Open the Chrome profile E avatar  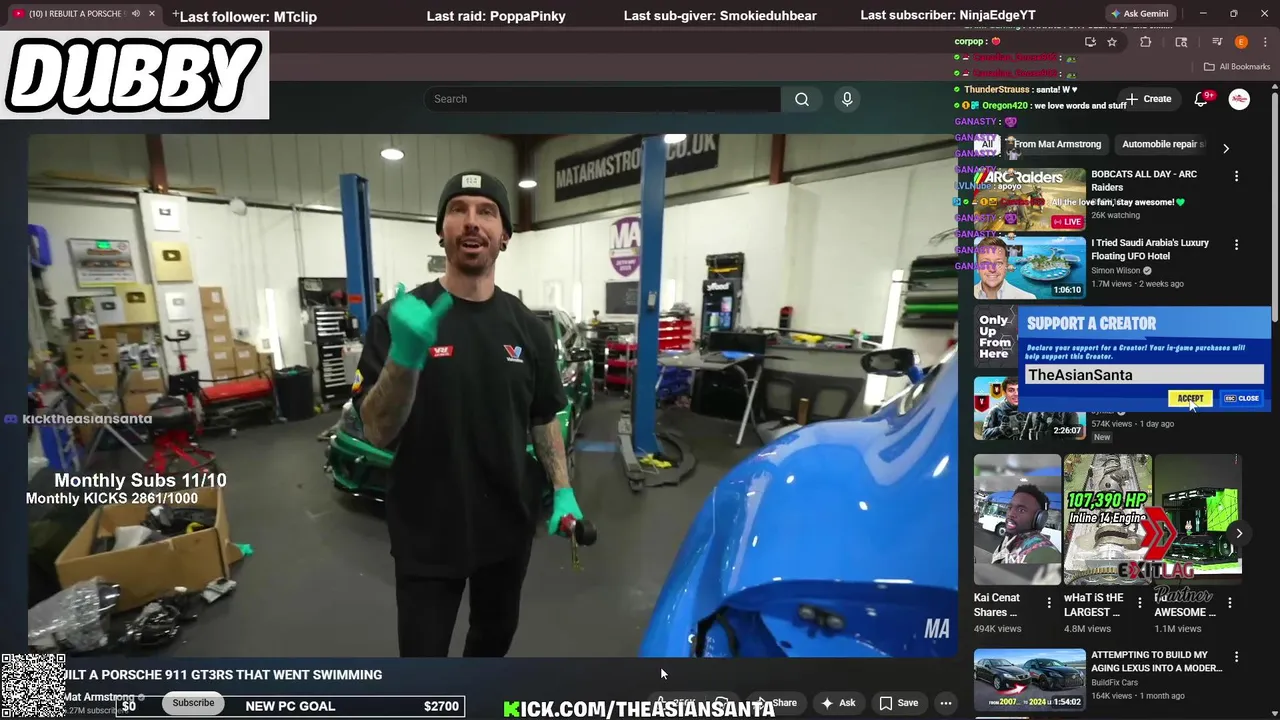[1241, 42]
